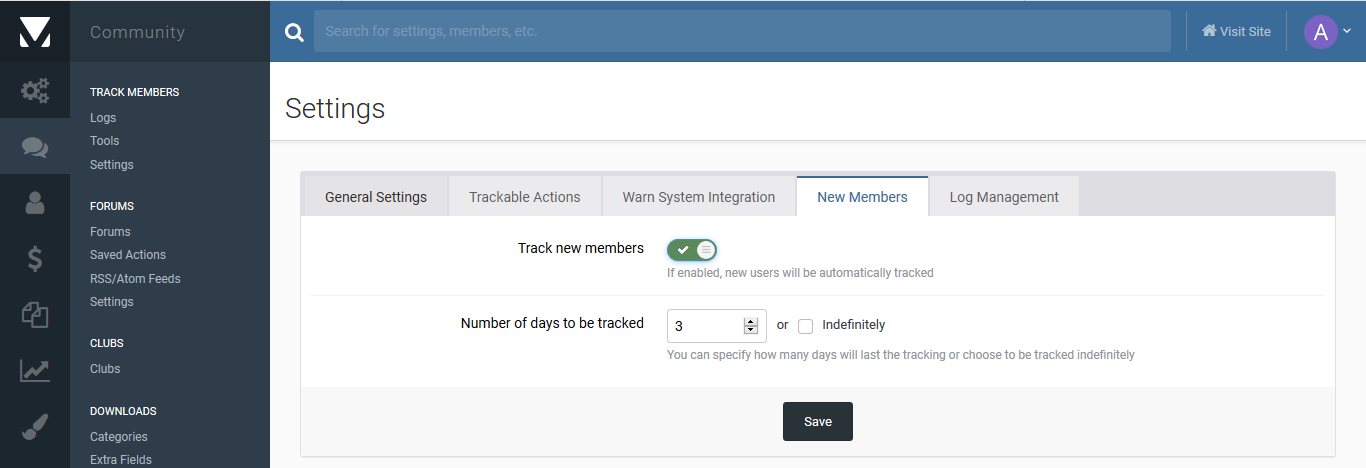Expand the admin account avatar menu
The image size is (1366, 468).
coord(1327,31)
